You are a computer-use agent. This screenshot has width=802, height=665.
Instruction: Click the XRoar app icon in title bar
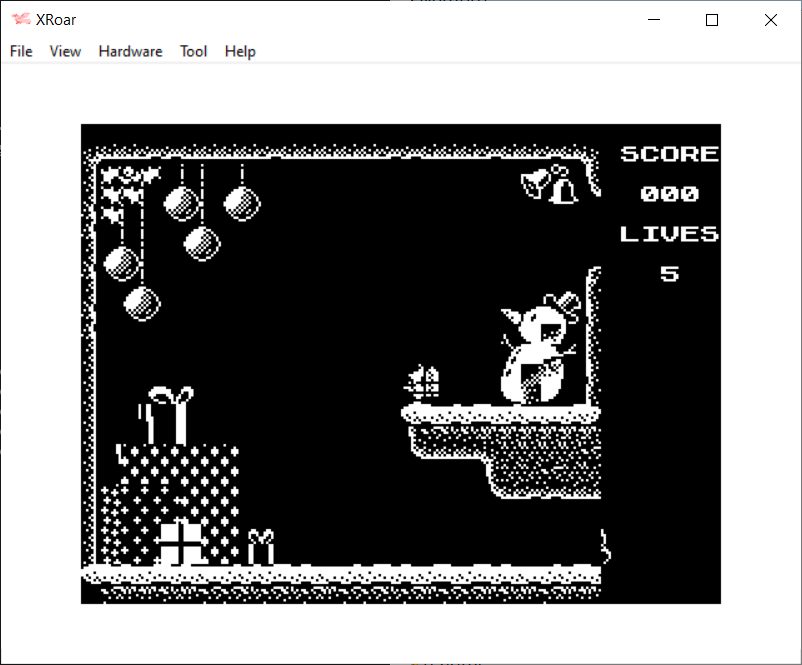tap(20, 20)
